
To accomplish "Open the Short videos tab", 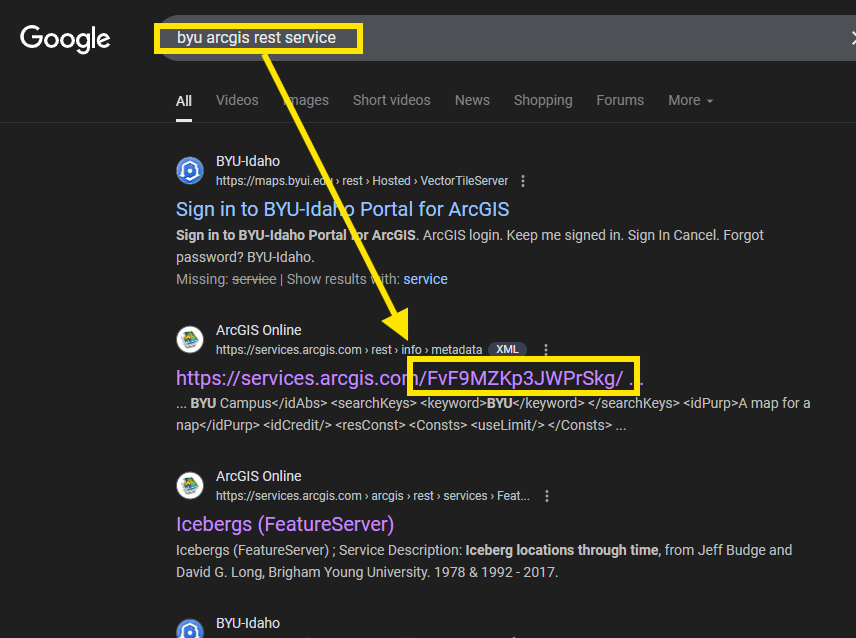I will coord(391,100).
